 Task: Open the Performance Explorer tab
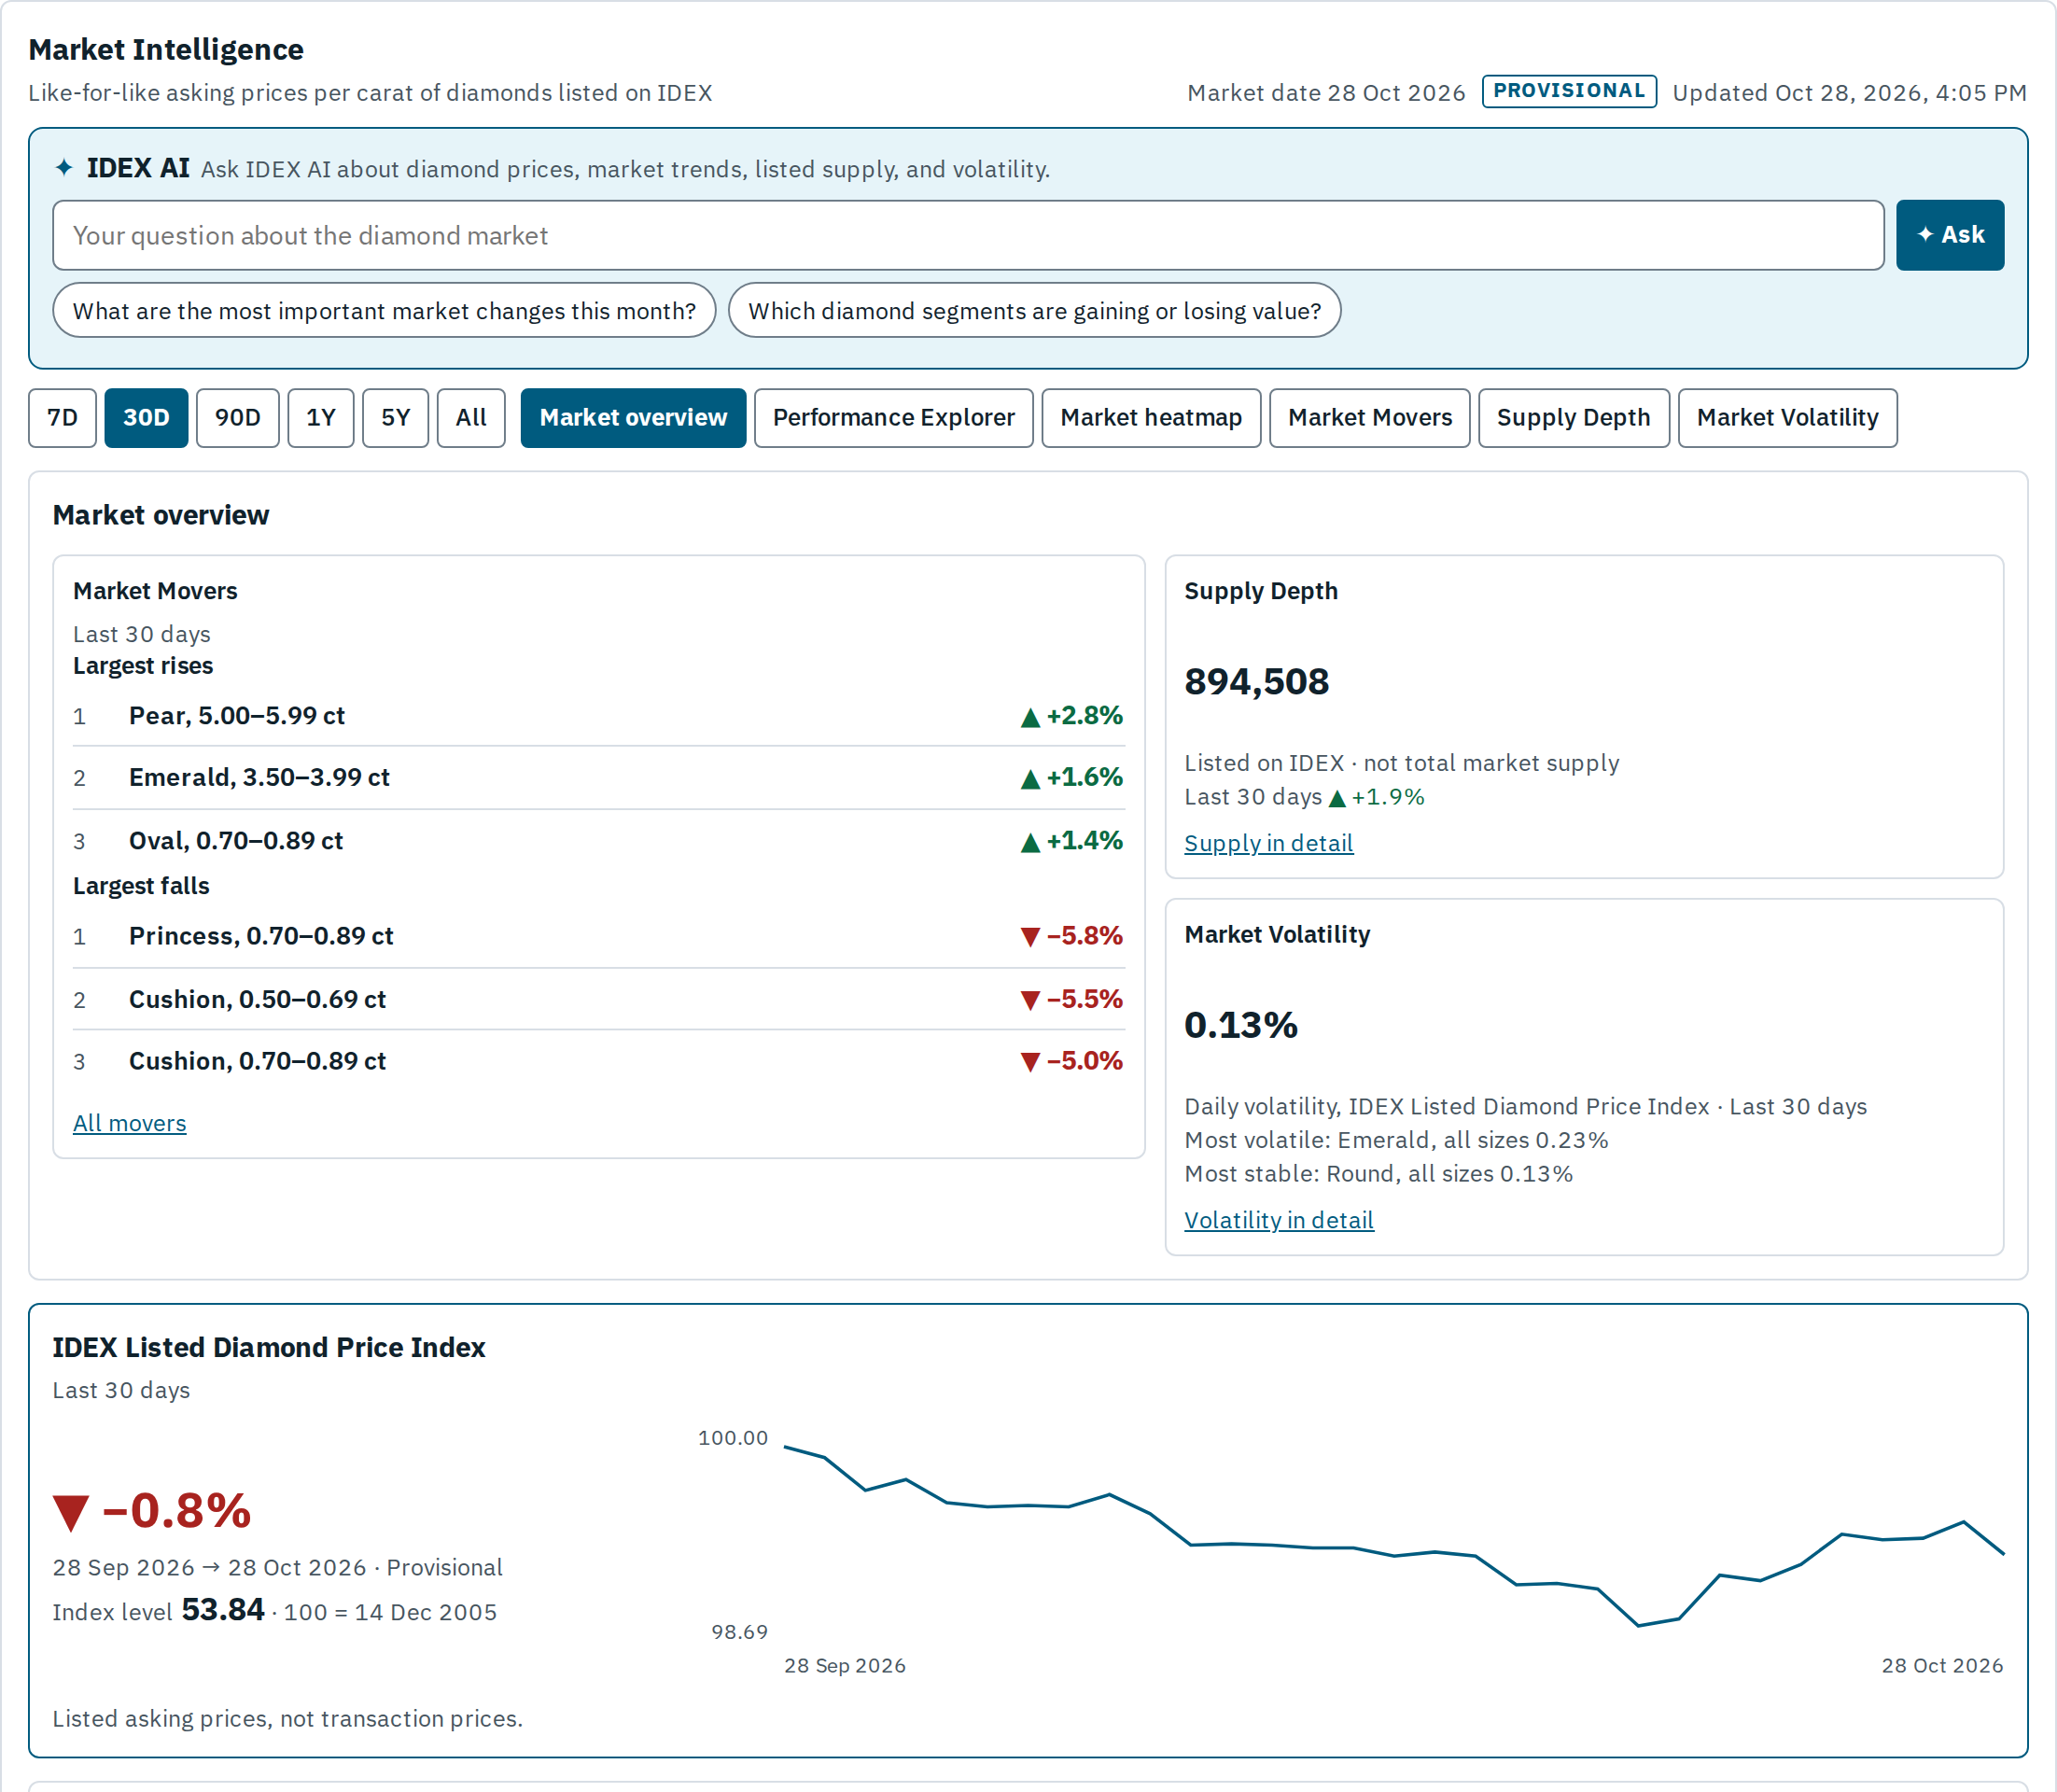893,418
